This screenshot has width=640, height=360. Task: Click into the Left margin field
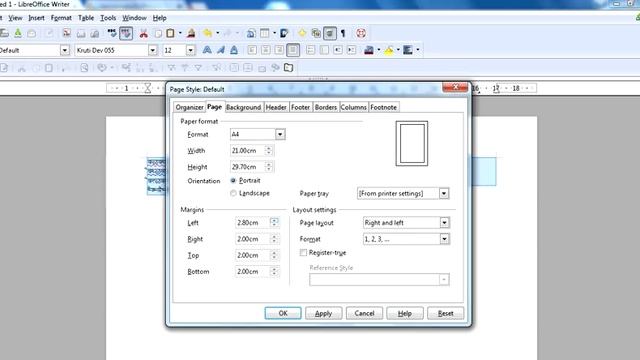click(252, 223)
